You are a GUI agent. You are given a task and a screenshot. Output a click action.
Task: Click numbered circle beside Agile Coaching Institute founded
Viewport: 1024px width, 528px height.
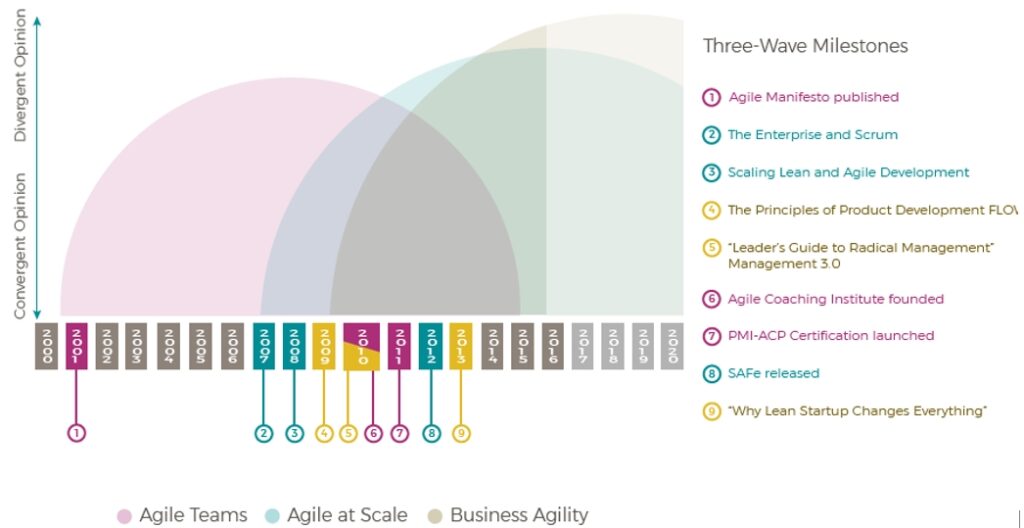click(711, 299)
